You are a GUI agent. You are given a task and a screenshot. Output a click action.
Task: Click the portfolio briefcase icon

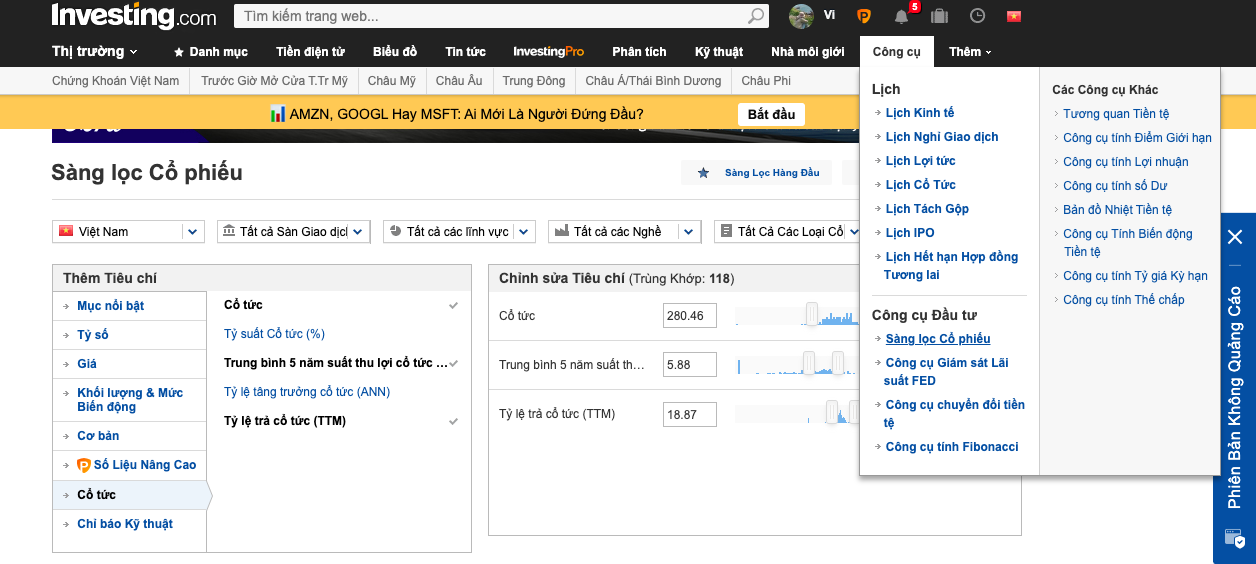pyautogui.click(x=939, y=16)
